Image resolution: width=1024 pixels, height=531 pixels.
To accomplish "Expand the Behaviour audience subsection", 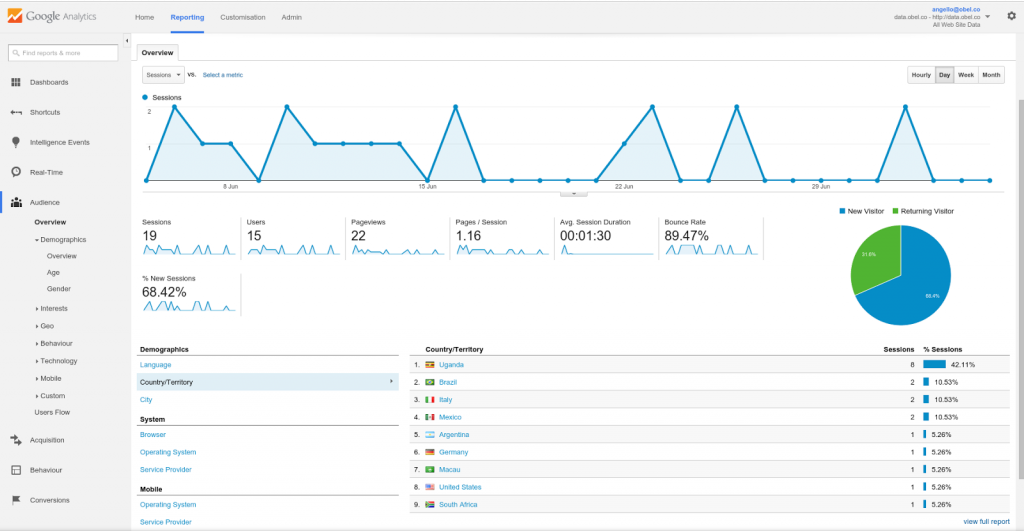I will pyautogui.click(x=37, y=344).
